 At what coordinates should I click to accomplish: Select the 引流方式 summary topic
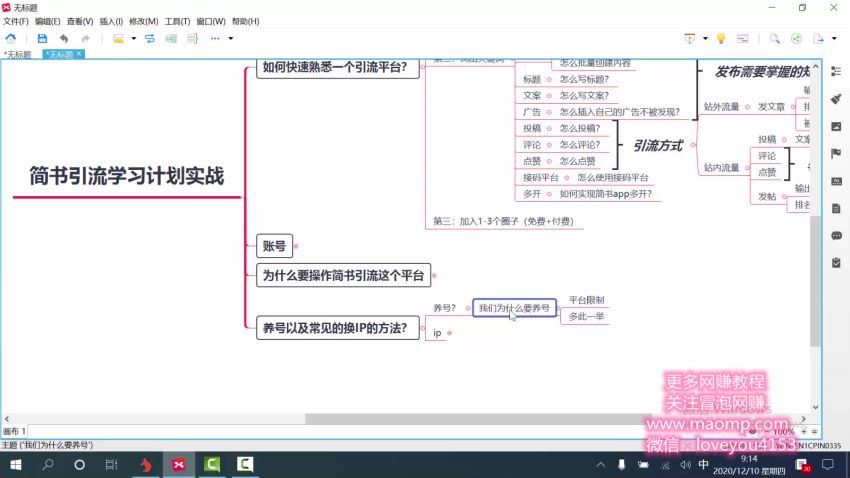658,145
